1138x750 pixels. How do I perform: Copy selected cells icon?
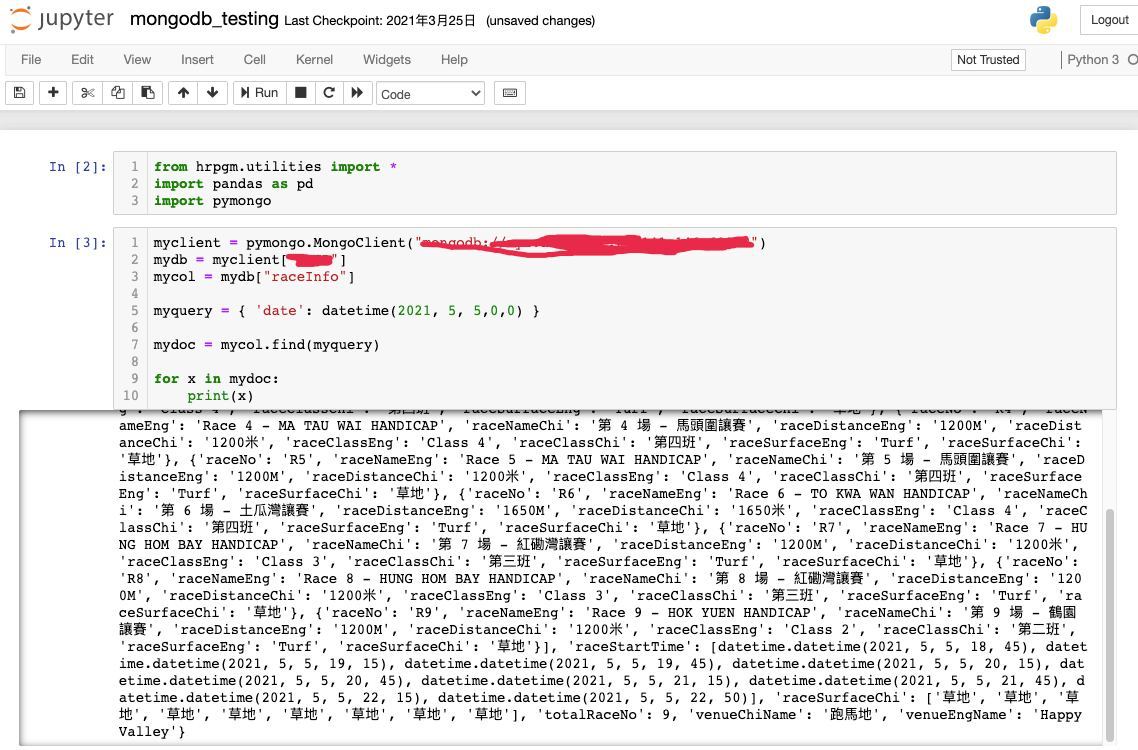click(x=118, y=93)
